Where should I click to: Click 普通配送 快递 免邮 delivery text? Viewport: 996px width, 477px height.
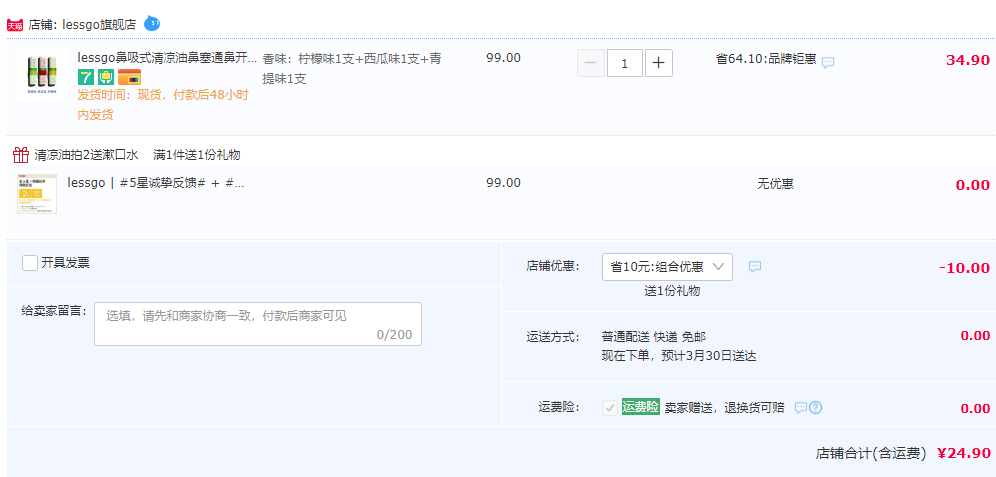pyautogui.click(x=654, y=336)
